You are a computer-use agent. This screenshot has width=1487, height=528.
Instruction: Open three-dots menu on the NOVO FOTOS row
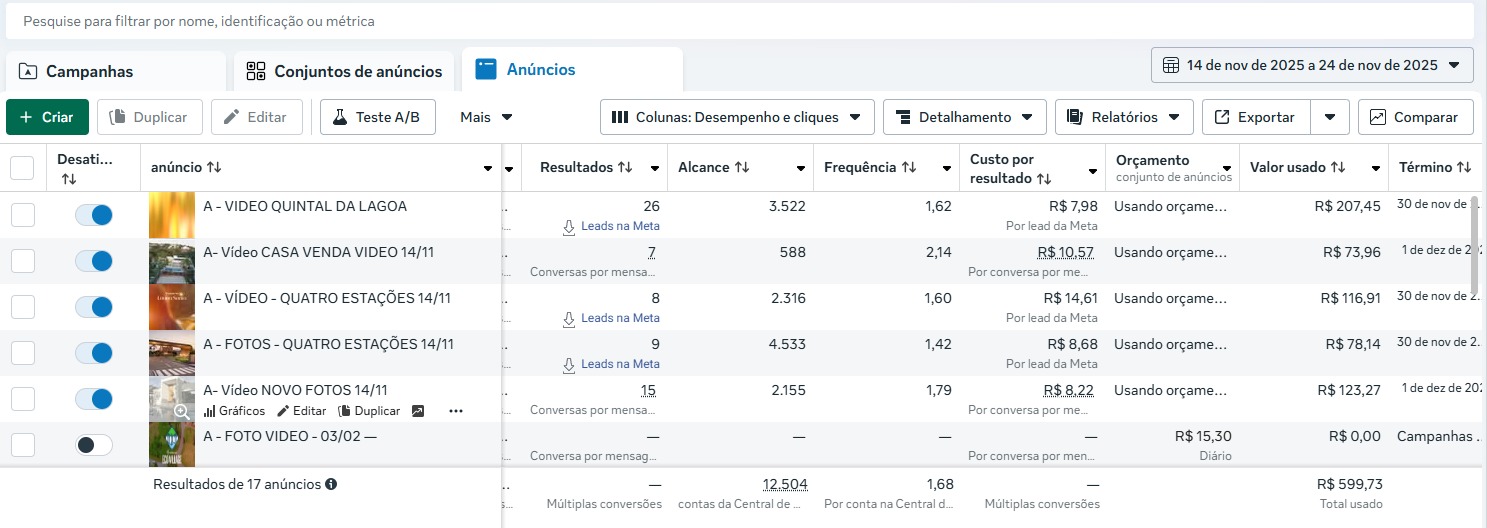pos(456,411)
